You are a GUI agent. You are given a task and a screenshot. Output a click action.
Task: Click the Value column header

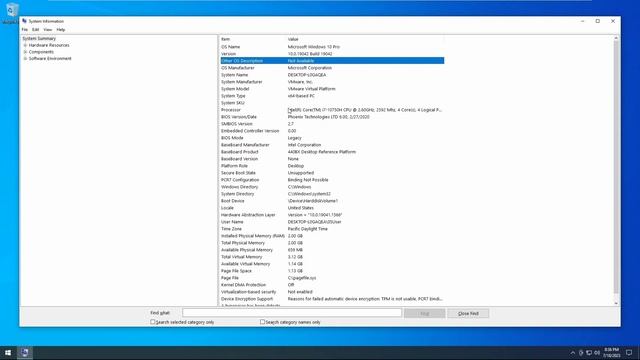[365, 39]
